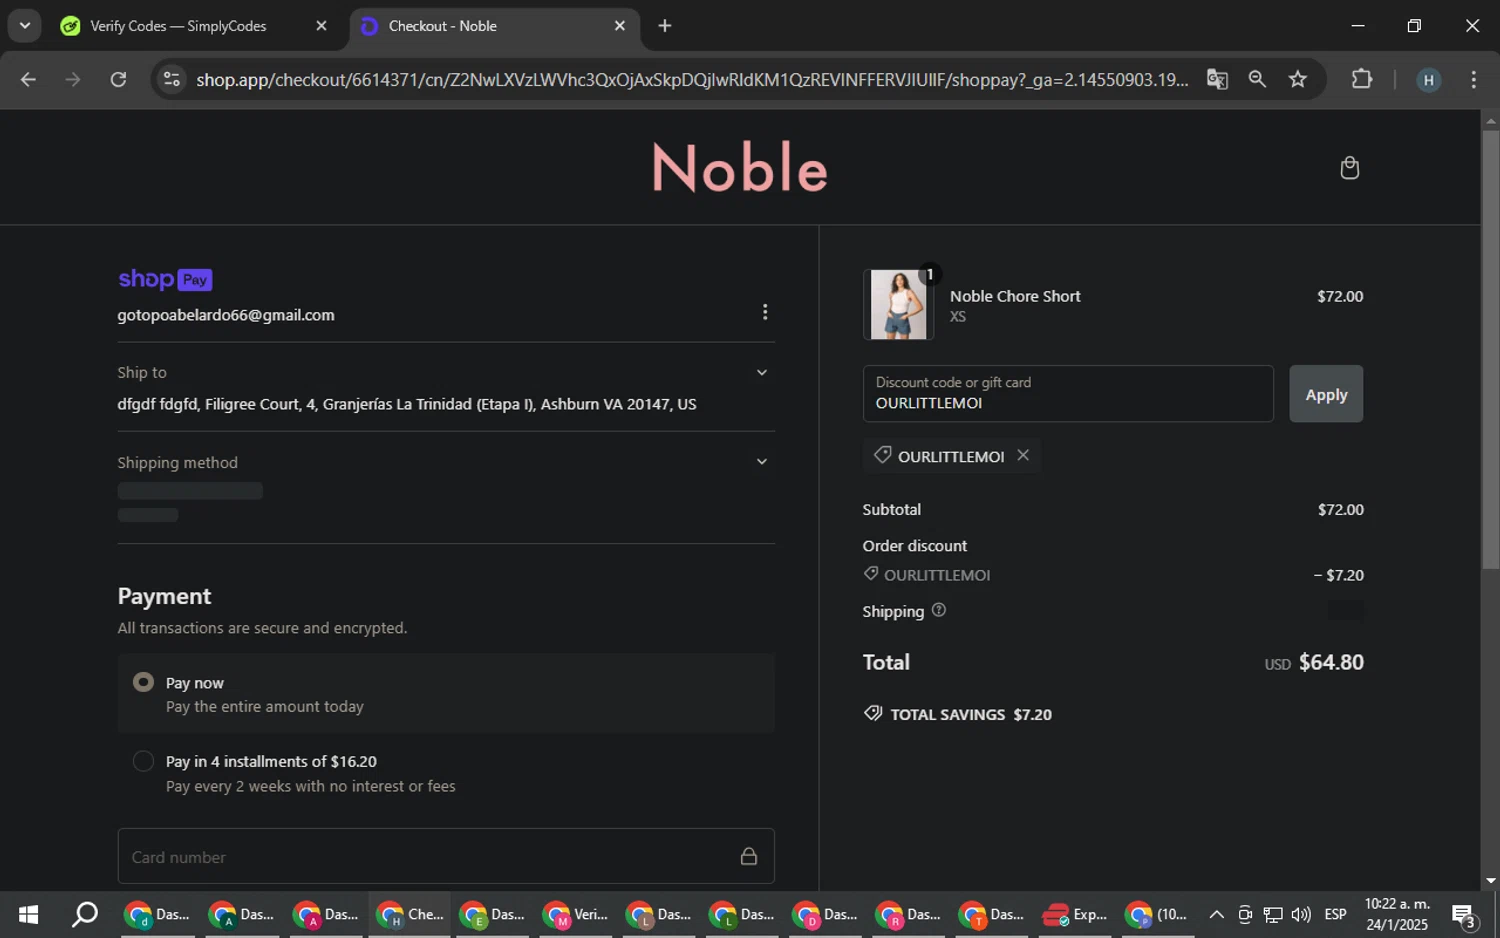Show hidden system tray icons

pyautogui.click(x=1216, y=914)
